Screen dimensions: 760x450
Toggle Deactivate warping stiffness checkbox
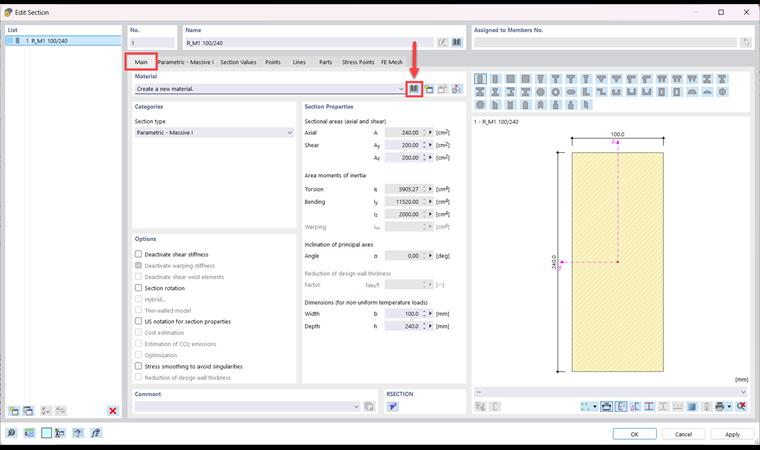139,265
